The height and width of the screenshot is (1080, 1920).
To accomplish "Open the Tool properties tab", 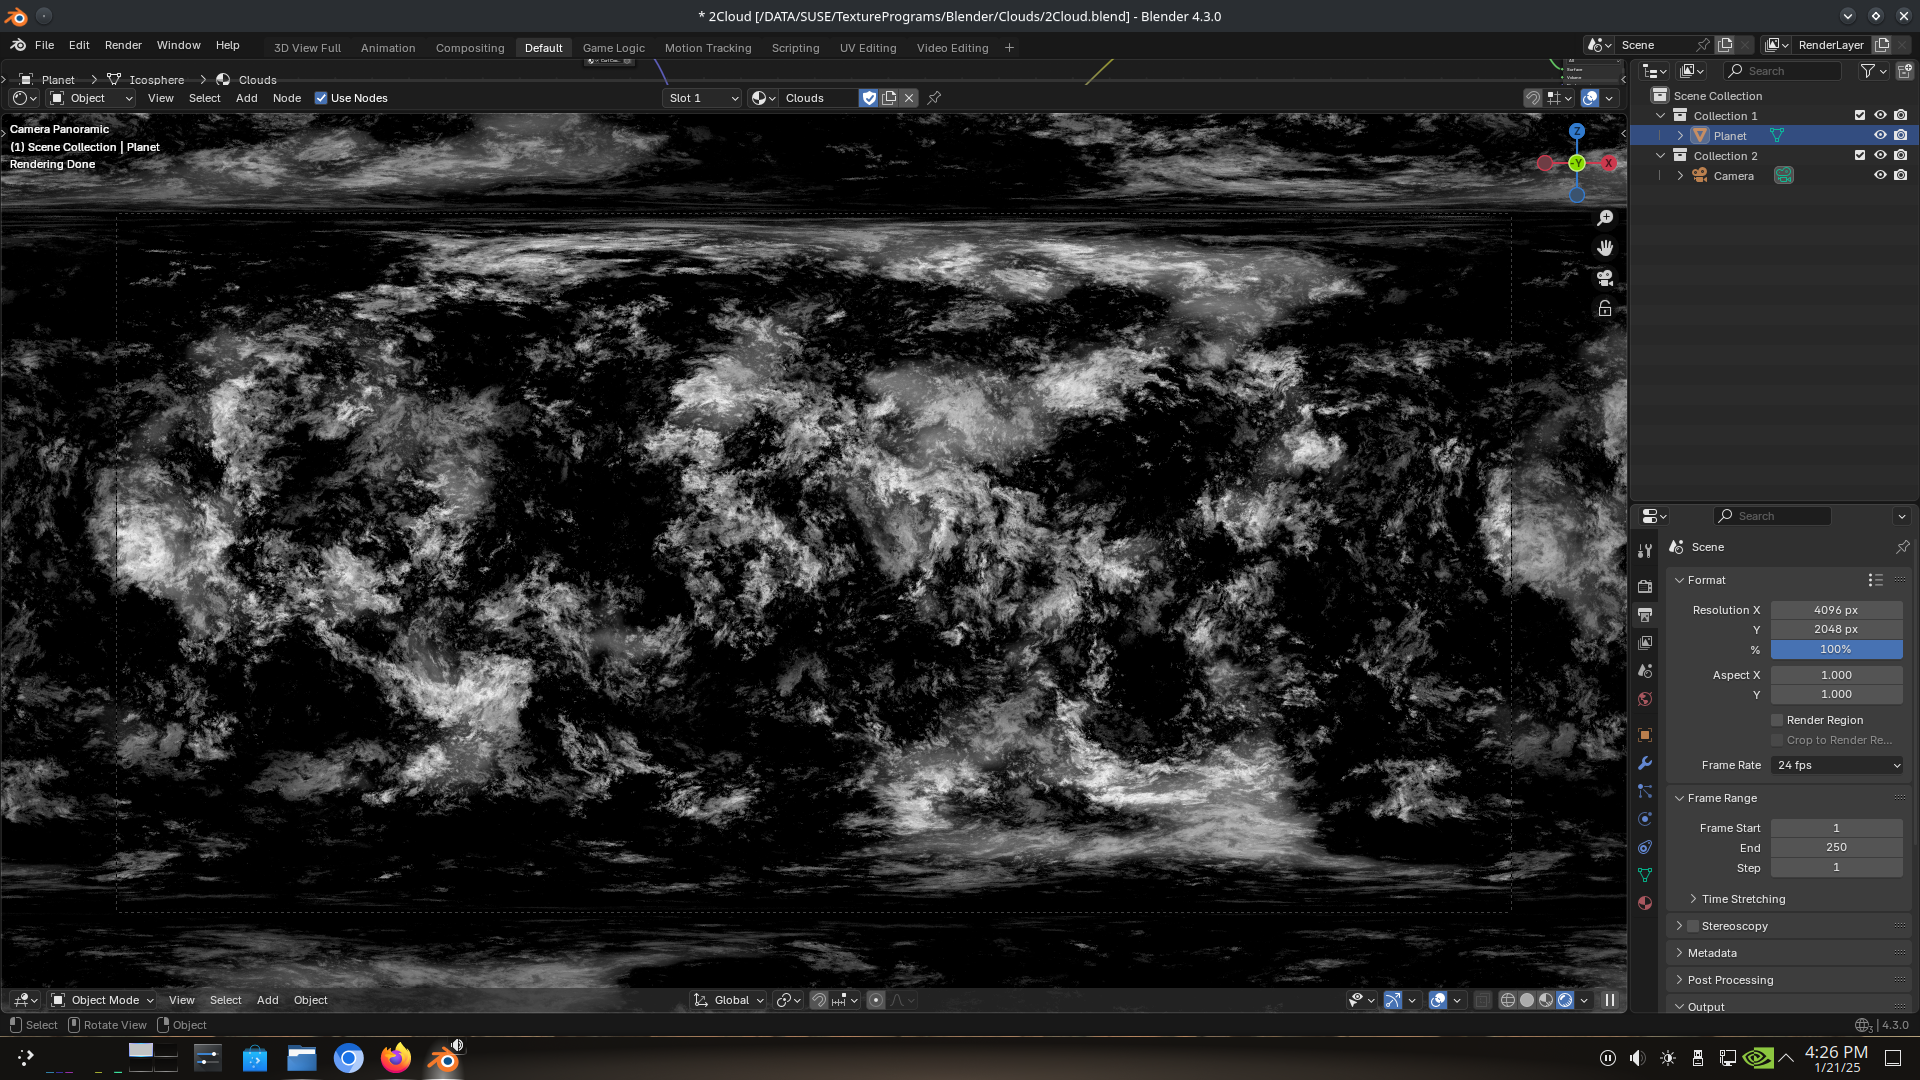I will click(x=1645, y=551).
